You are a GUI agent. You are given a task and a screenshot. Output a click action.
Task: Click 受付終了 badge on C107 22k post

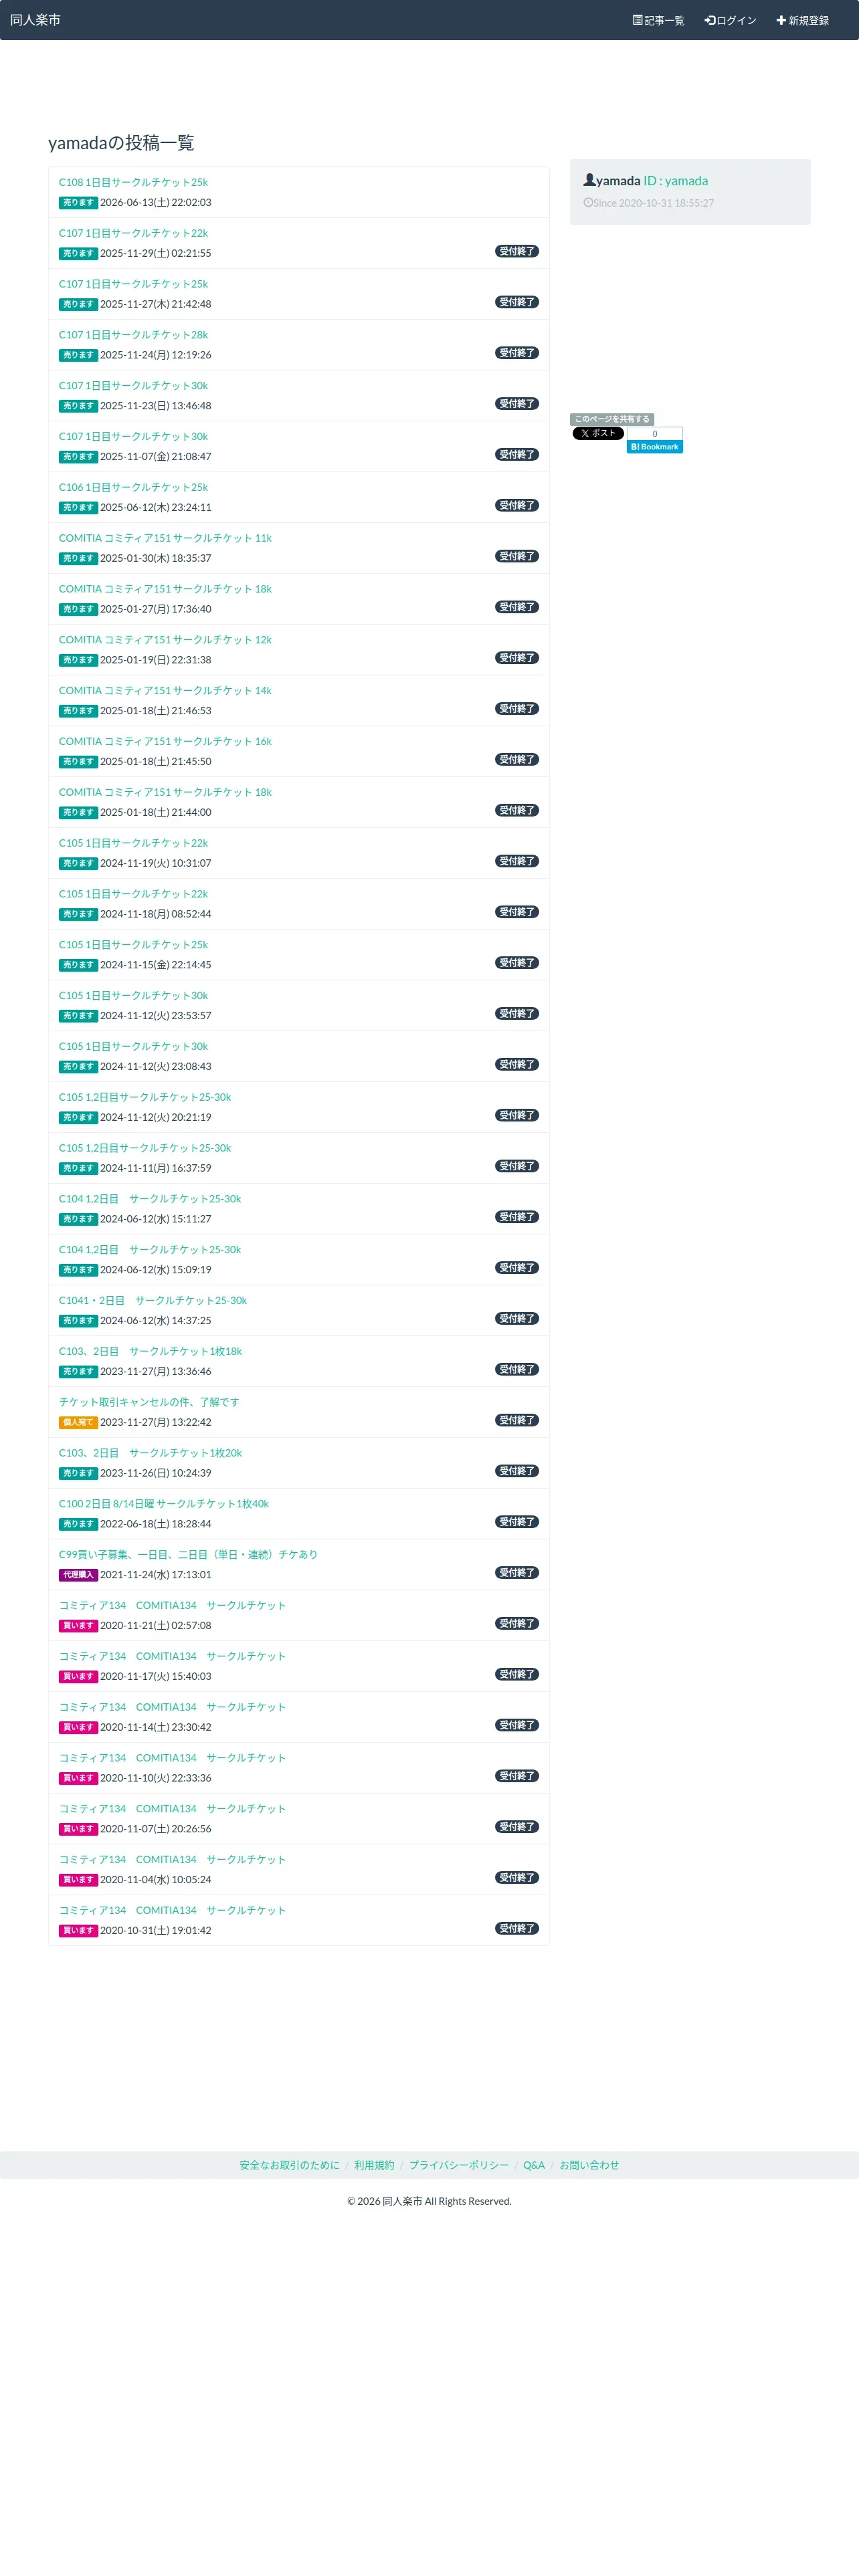(517, 251)
